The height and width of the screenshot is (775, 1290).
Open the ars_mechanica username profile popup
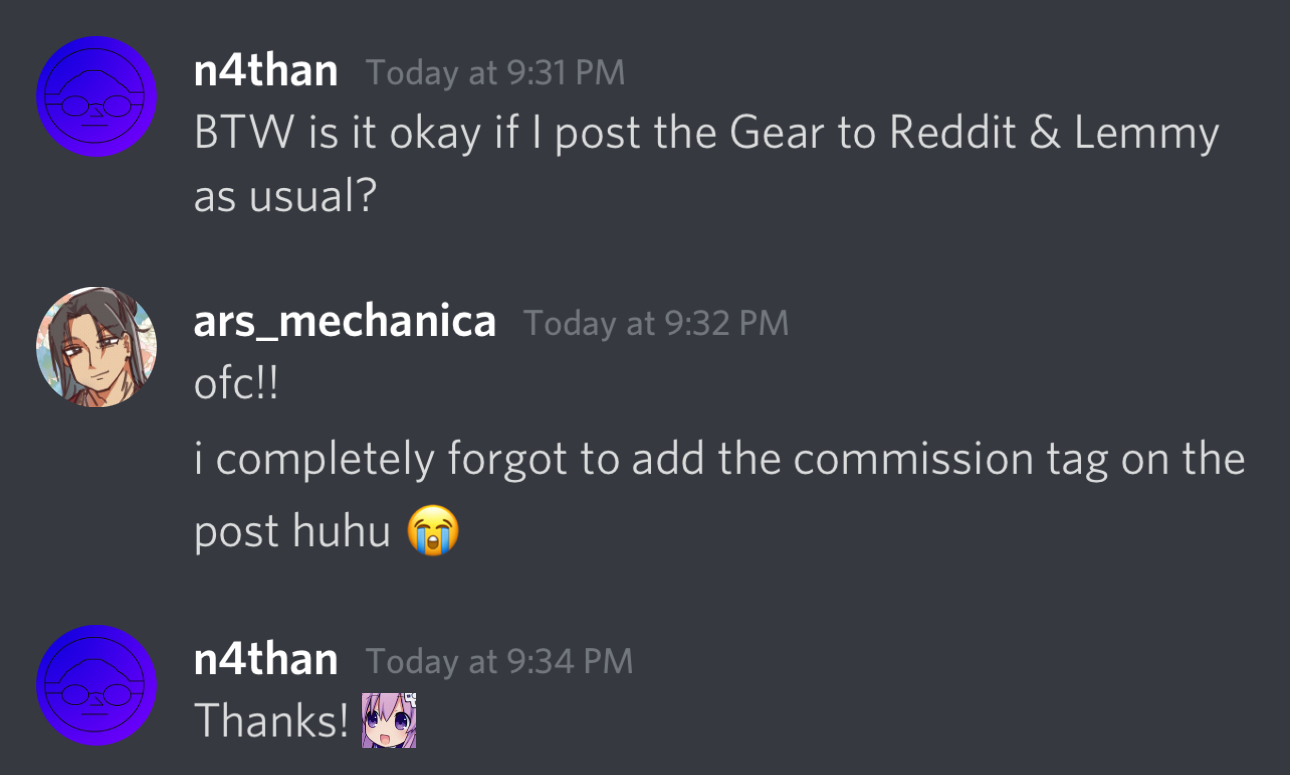click(x=345, y=322)
